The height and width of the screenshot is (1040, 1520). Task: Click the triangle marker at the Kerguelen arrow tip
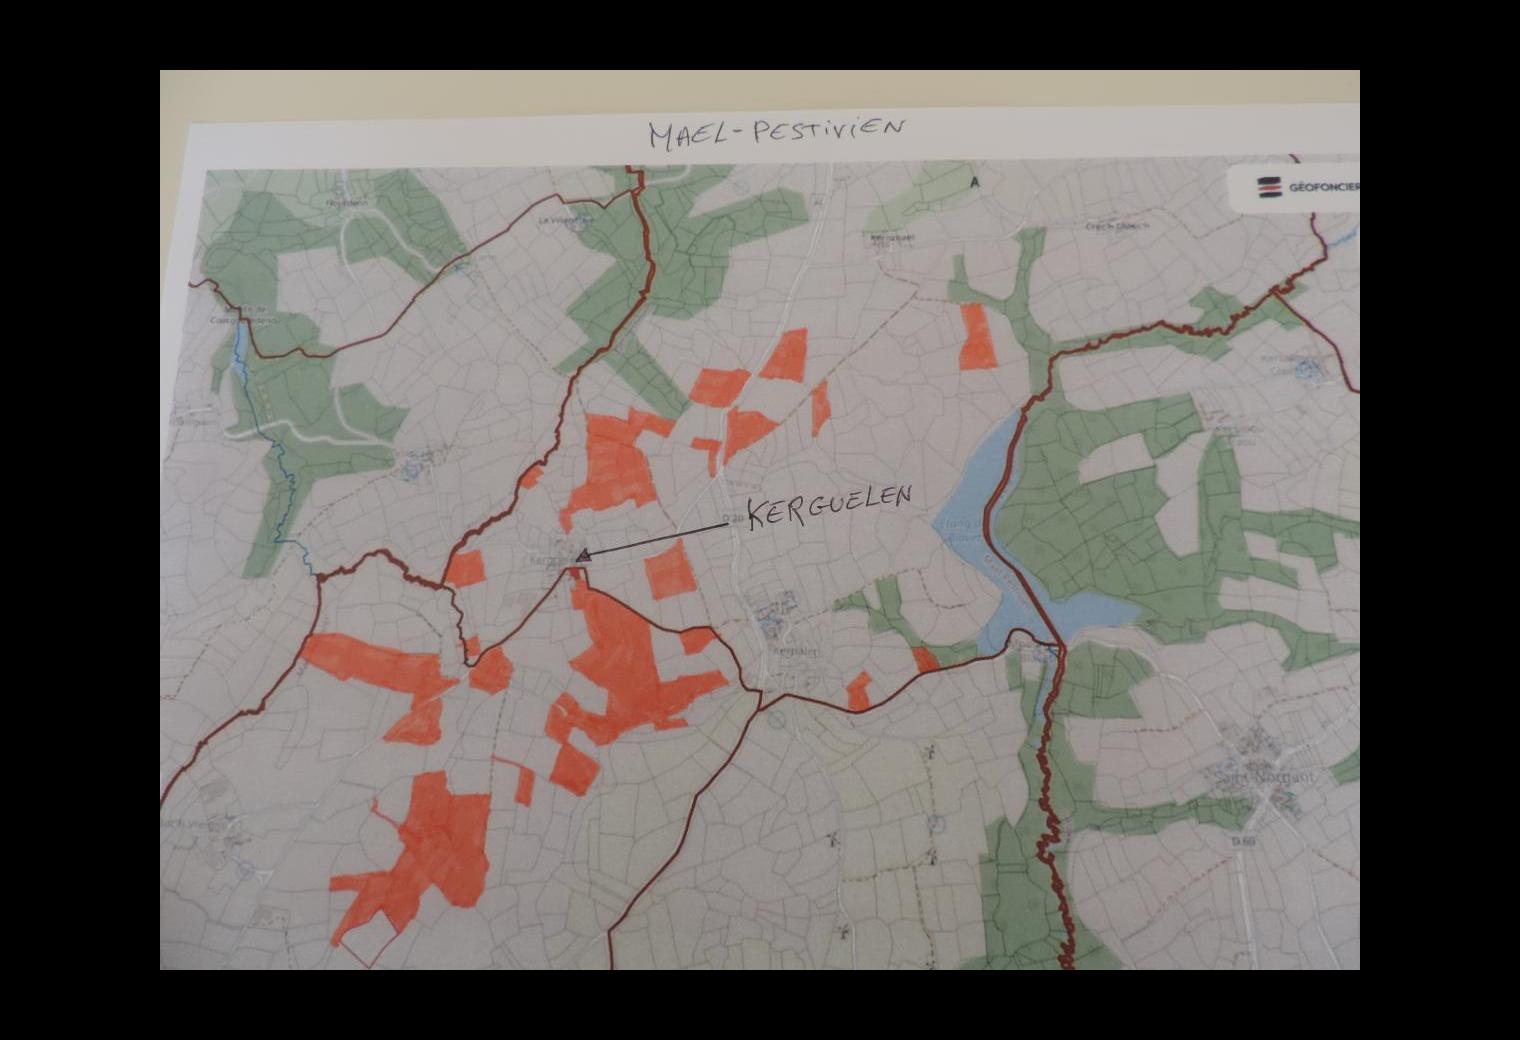(582, 555)
